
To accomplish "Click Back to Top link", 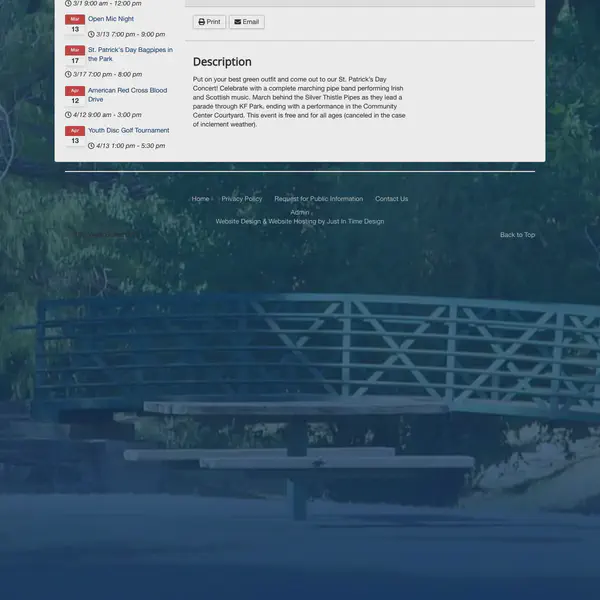I will tap(517, 235).
